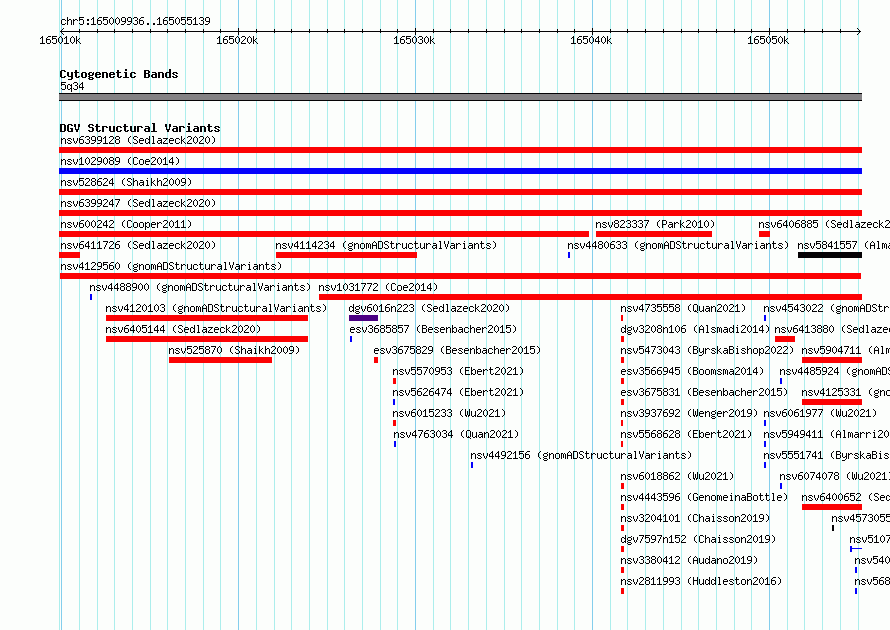This screenshot has width=890, height=630.
Task: Open nsv600242 (Cooper2011) variant label
Action: click(x=126, y=224)
